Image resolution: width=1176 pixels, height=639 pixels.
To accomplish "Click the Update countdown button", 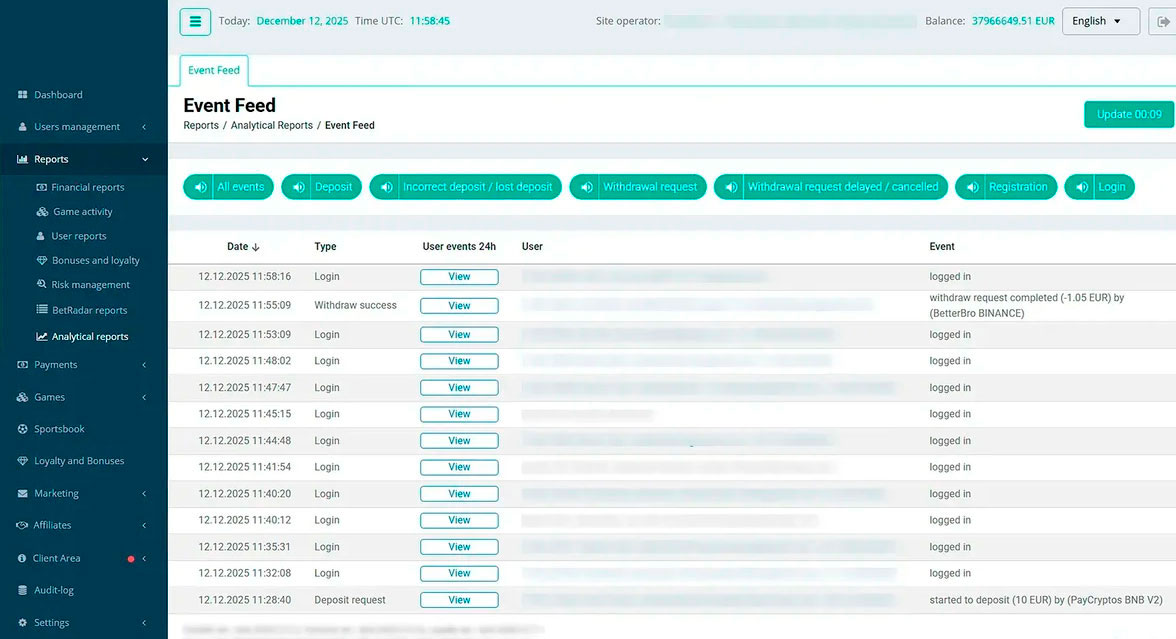I will click(1129, 114).
